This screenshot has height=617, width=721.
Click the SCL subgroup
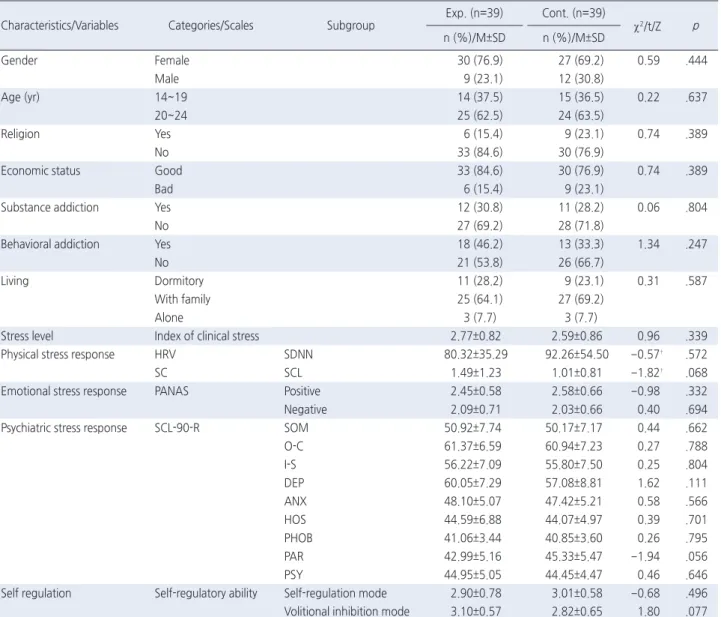293,373
